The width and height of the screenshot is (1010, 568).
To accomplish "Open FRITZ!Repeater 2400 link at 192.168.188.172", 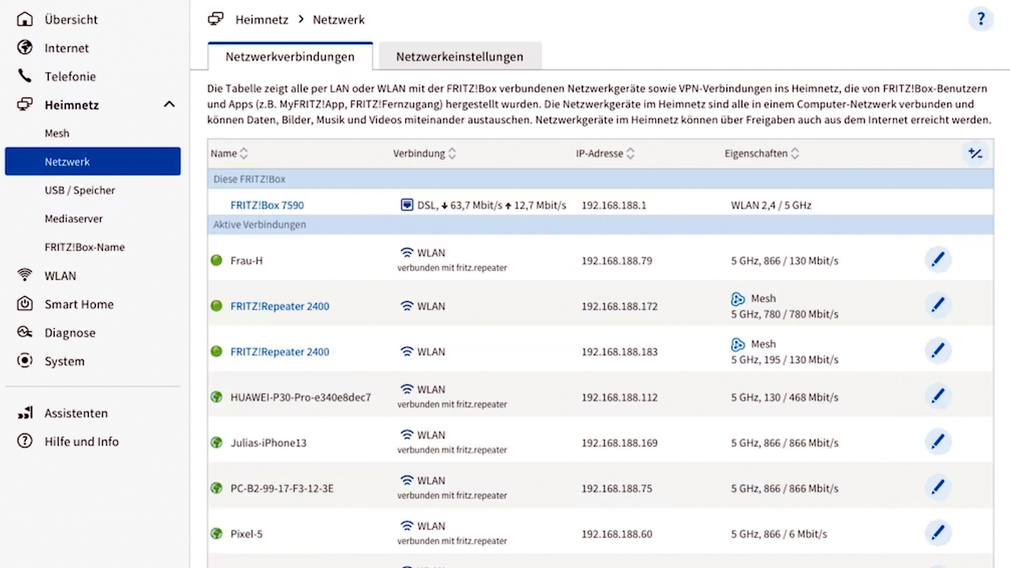I will 280,306.
